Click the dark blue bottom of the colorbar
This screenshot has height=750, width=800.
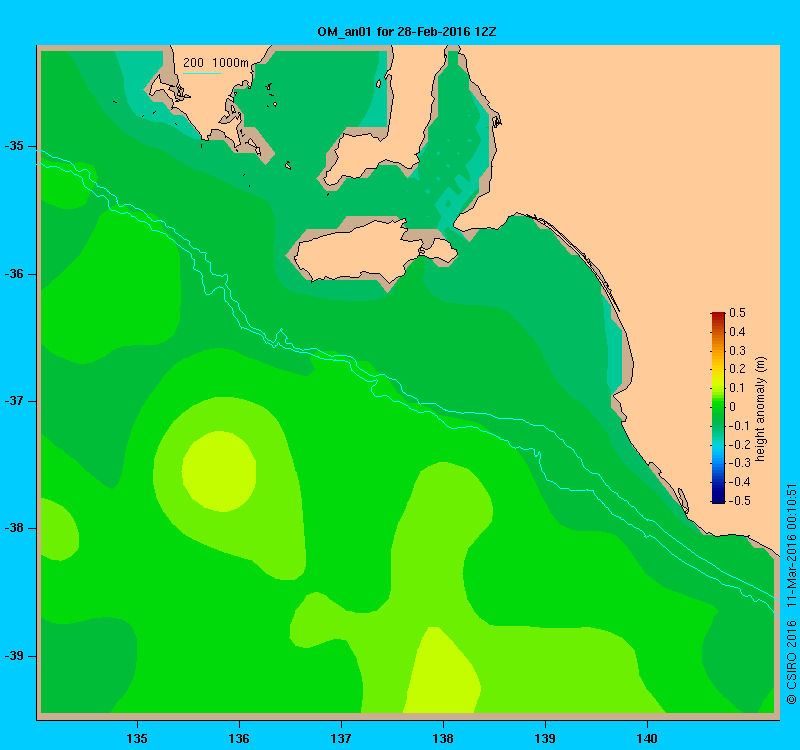pos(718,498)
